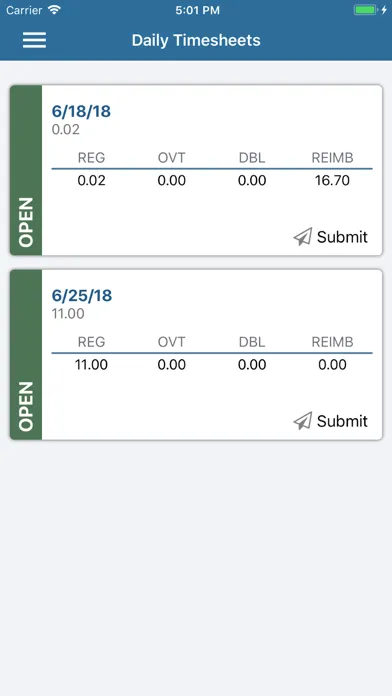392x696 pixels.
Task: Click the paper plane icon on the 6/18/18 card
Action: pos(303,237)
